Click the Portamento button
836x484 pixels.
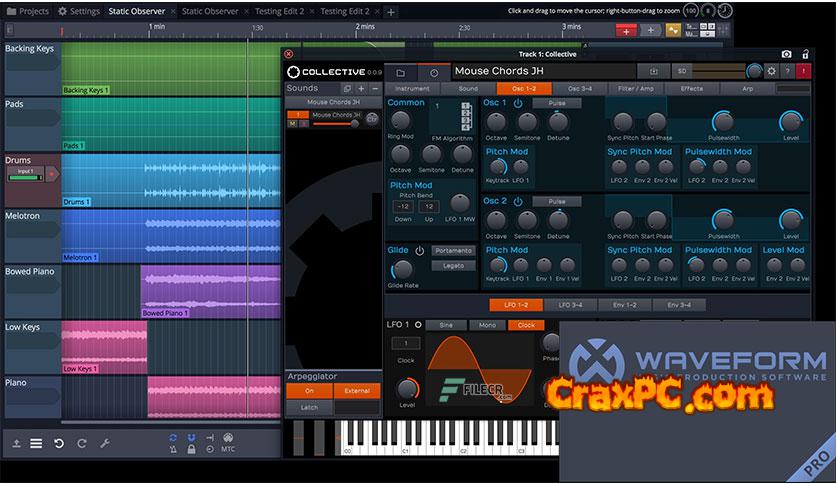[x=453, y=251]
